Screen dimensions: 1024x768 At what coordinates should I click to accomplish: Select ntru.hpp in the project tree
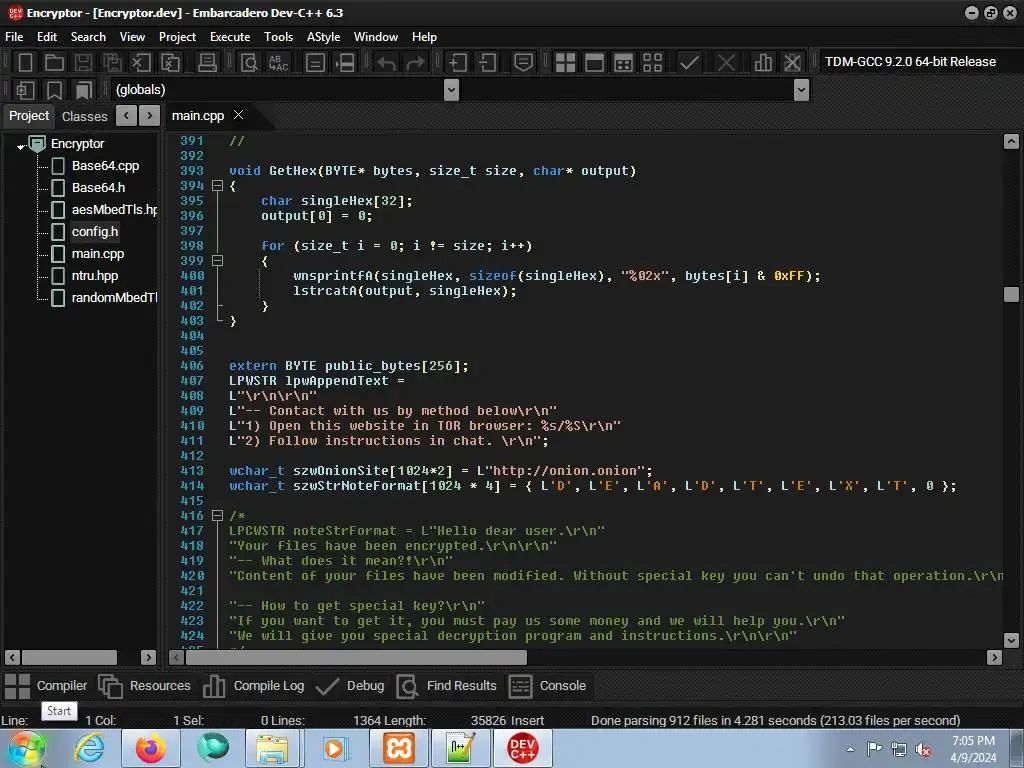(x=95, y=276)
